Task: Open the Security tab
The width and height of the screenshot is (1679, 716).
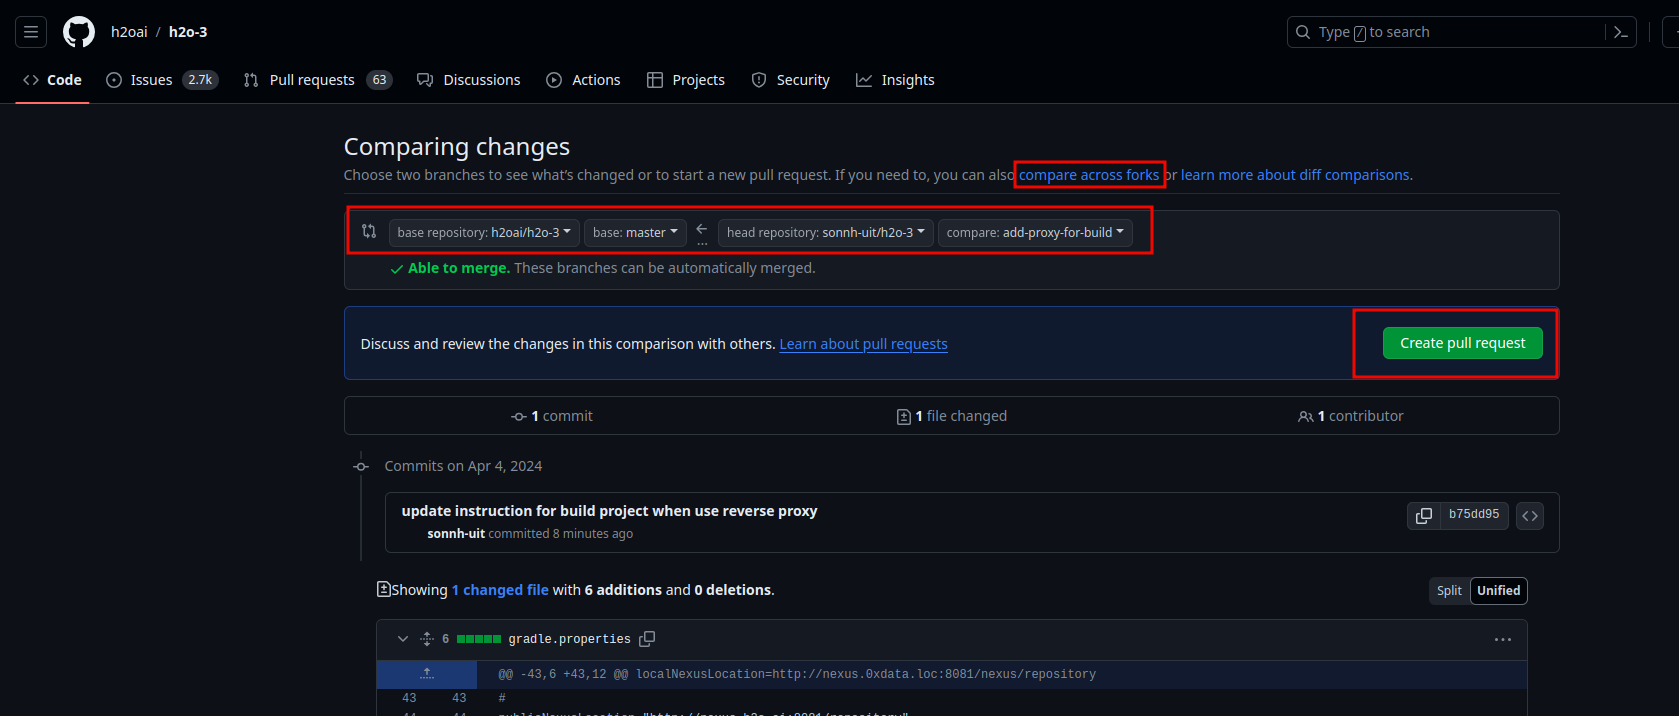Action: click(x=791, y=80)
